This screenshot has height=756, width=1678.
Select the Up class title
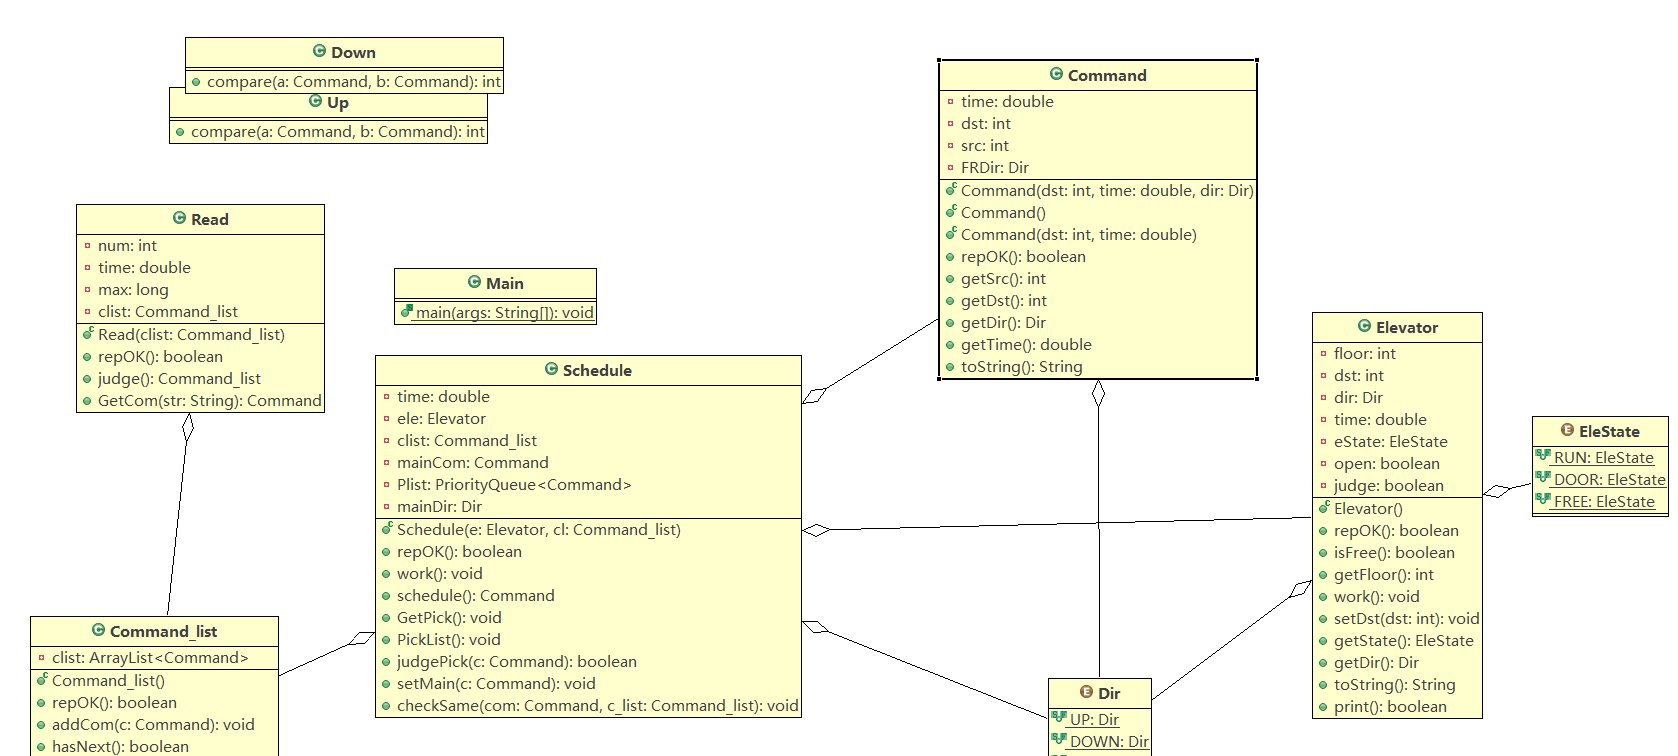pos(338,102)
